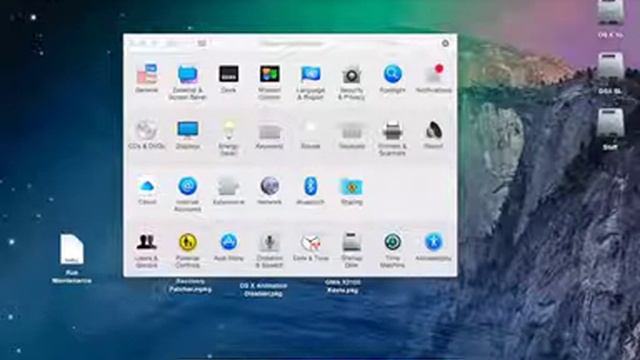Open the General preference pane
640x360 pixels.
(x=147, y=78)
